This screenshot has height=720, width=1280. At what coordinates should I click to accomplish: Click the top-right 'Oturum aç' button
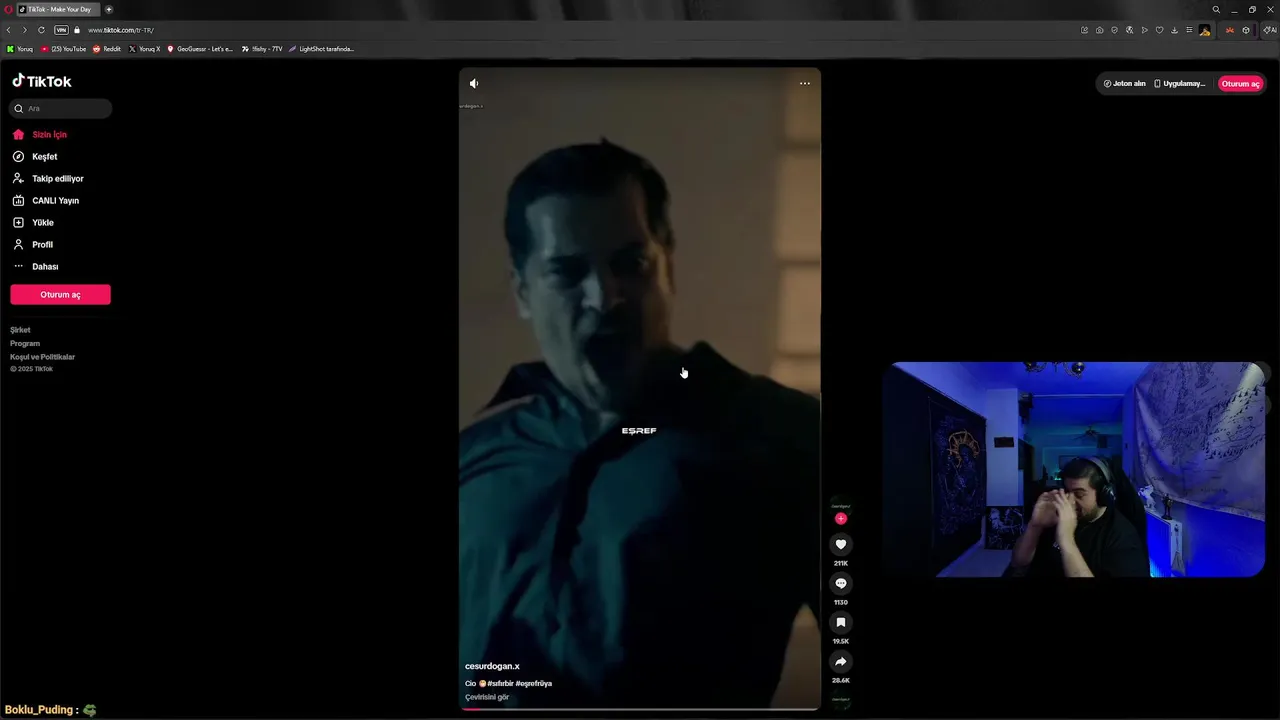(1241, 83)
